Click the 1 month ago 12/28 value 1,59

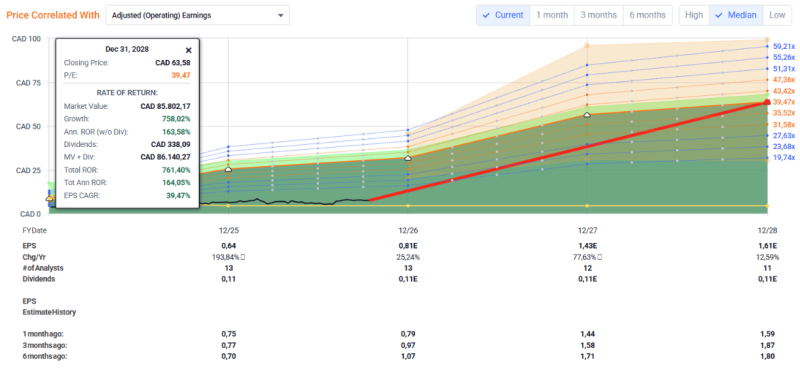point(767,334)
